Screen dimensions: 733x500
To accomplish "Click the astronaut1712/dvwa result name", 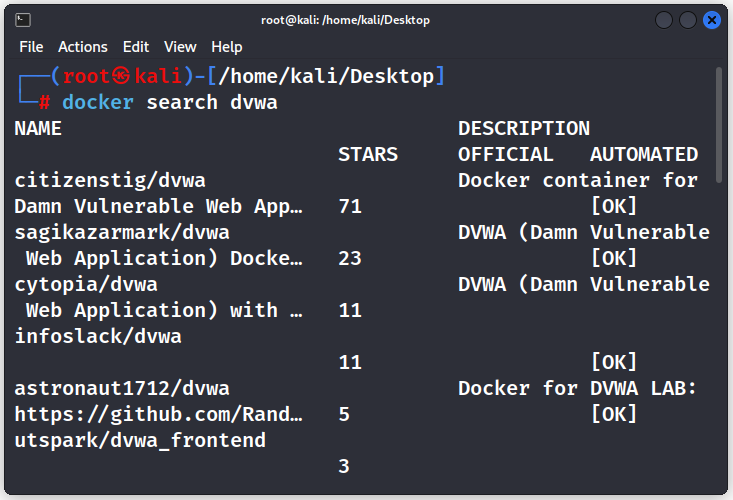I will pyautogui.click(x=122, y=388).
